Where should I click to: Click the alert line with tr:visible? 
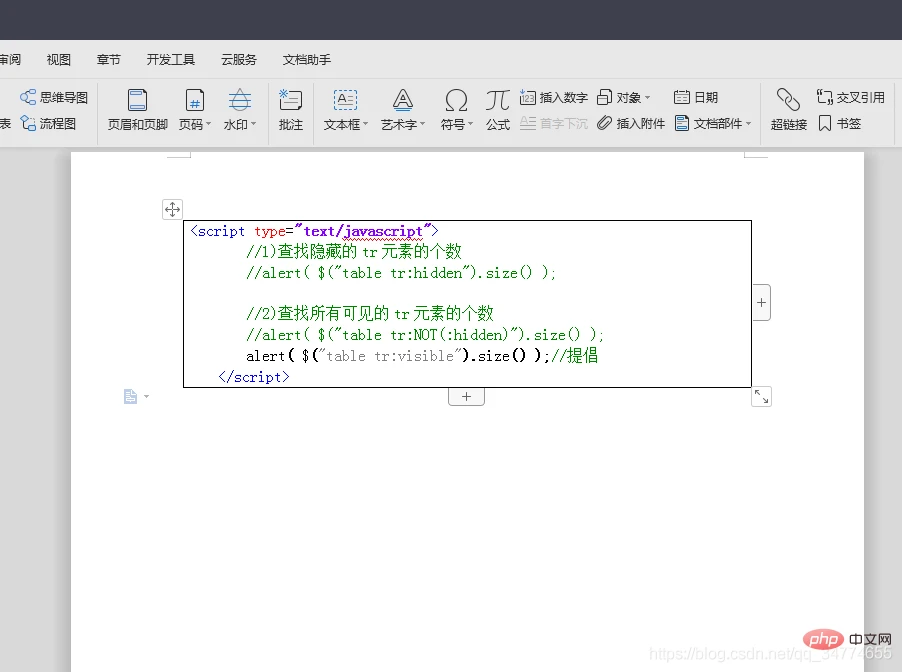(422, 356)
